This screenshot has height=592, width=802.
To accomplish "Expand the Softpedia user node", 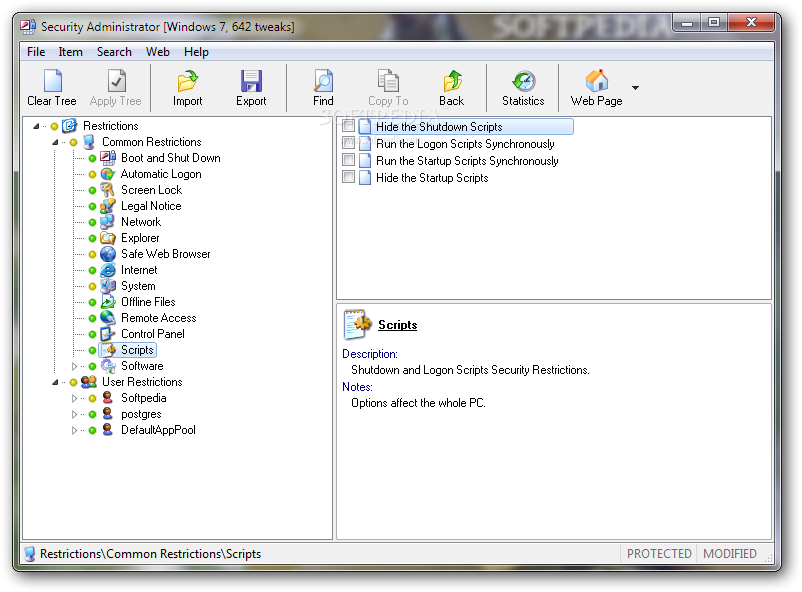I will [74, 398].
